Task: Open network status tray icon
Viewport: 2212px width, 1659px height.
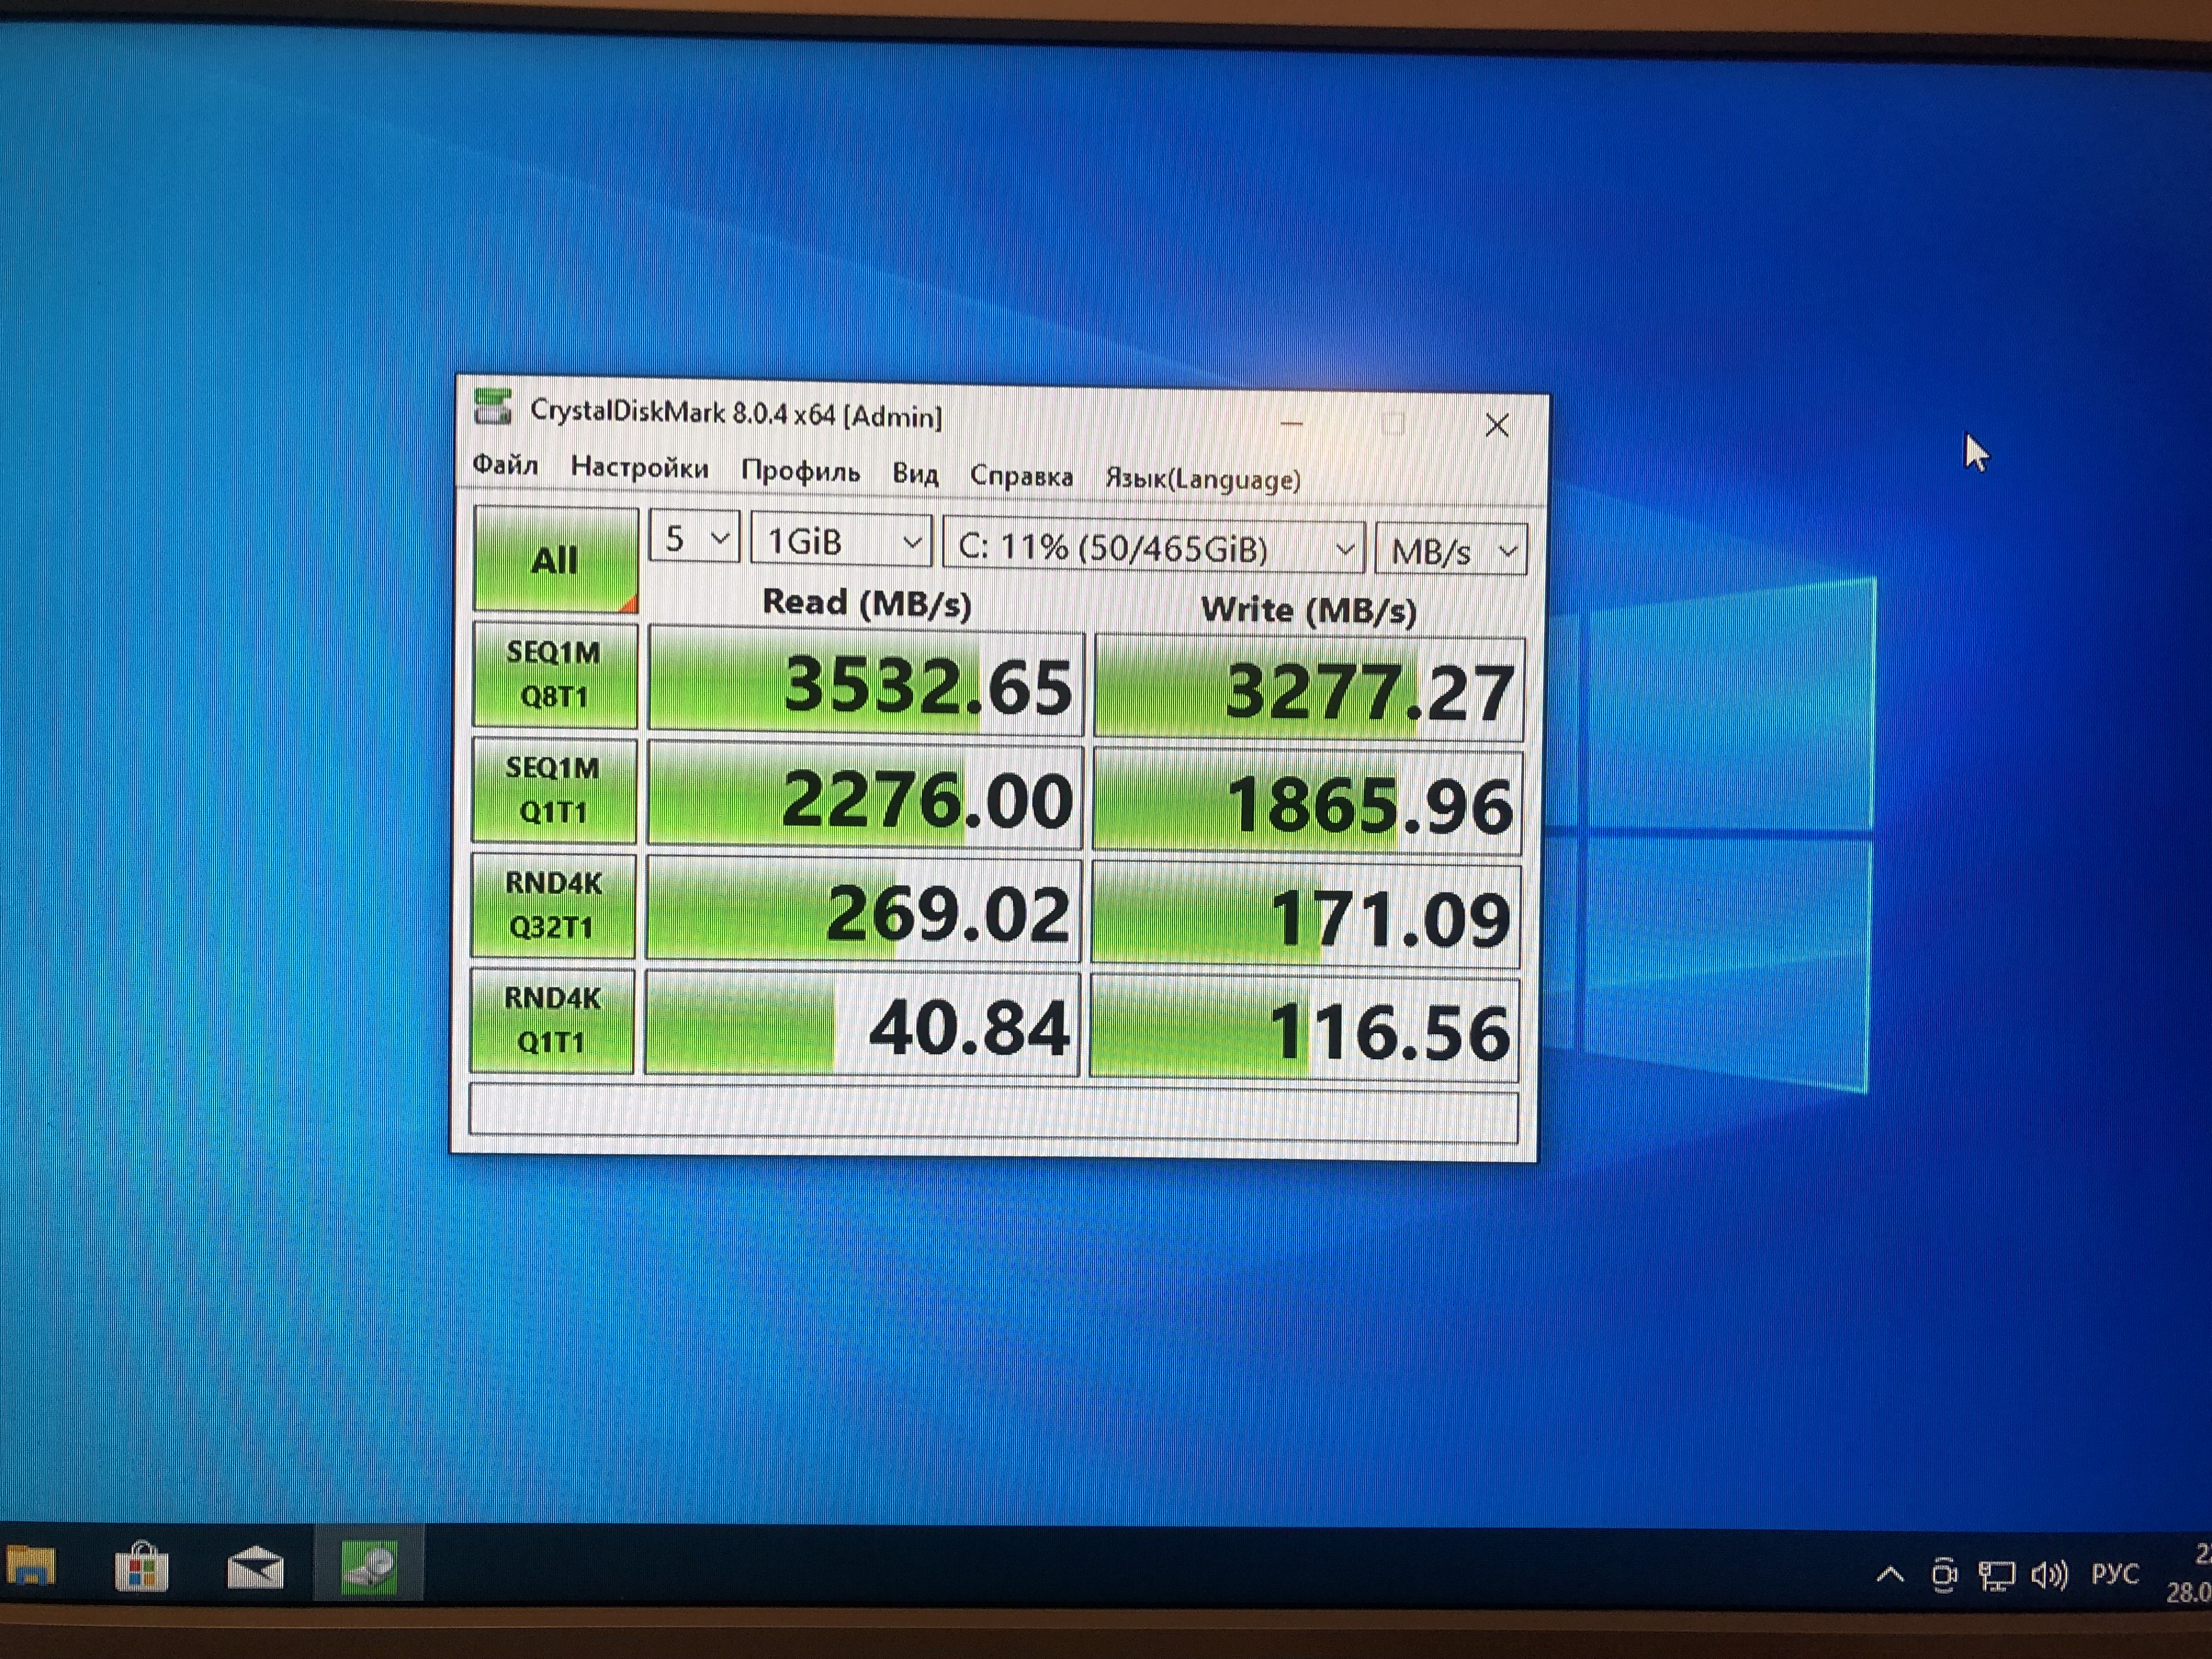Action: (x=1996, y=1576)
